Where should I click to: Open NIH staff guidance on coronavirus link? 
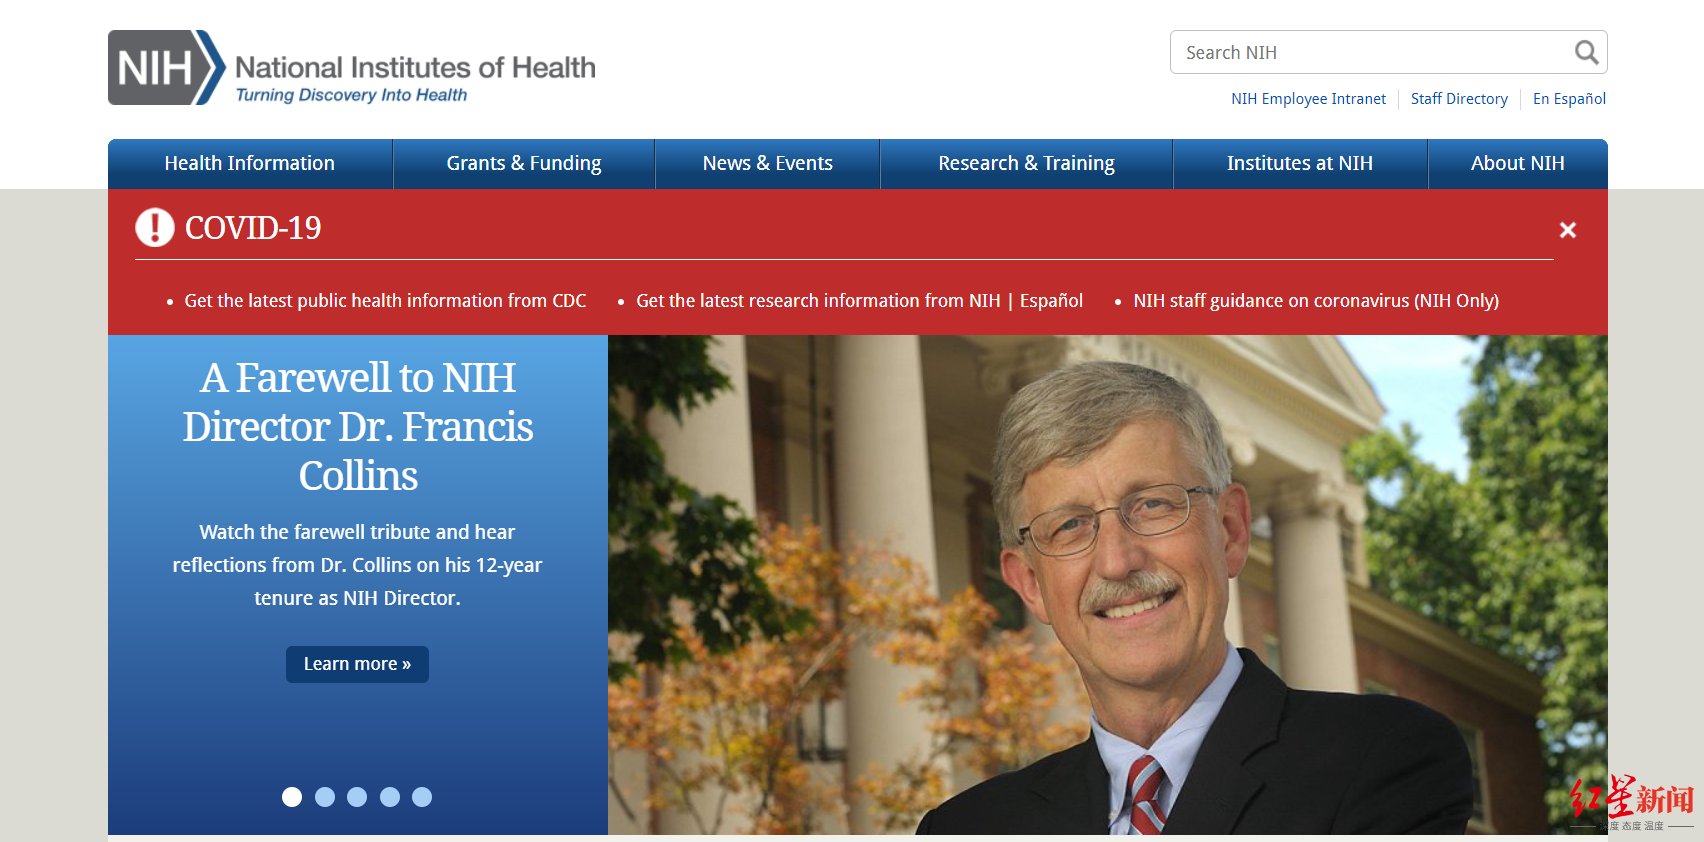point(1316,300)
